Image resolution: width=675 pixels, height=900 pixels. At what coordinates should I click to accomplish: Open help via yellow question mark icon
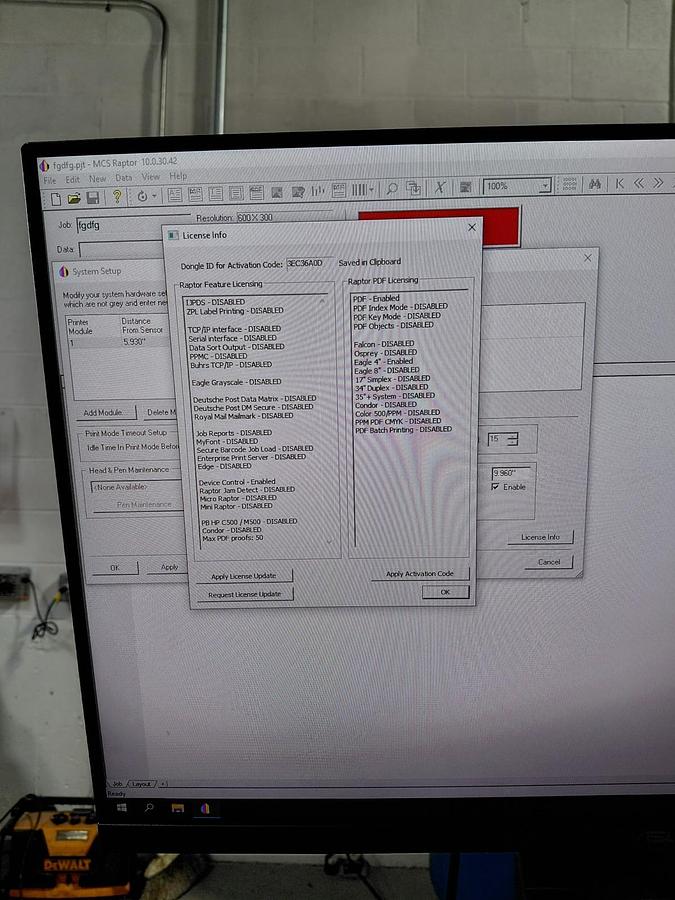(x=117, y=197)
